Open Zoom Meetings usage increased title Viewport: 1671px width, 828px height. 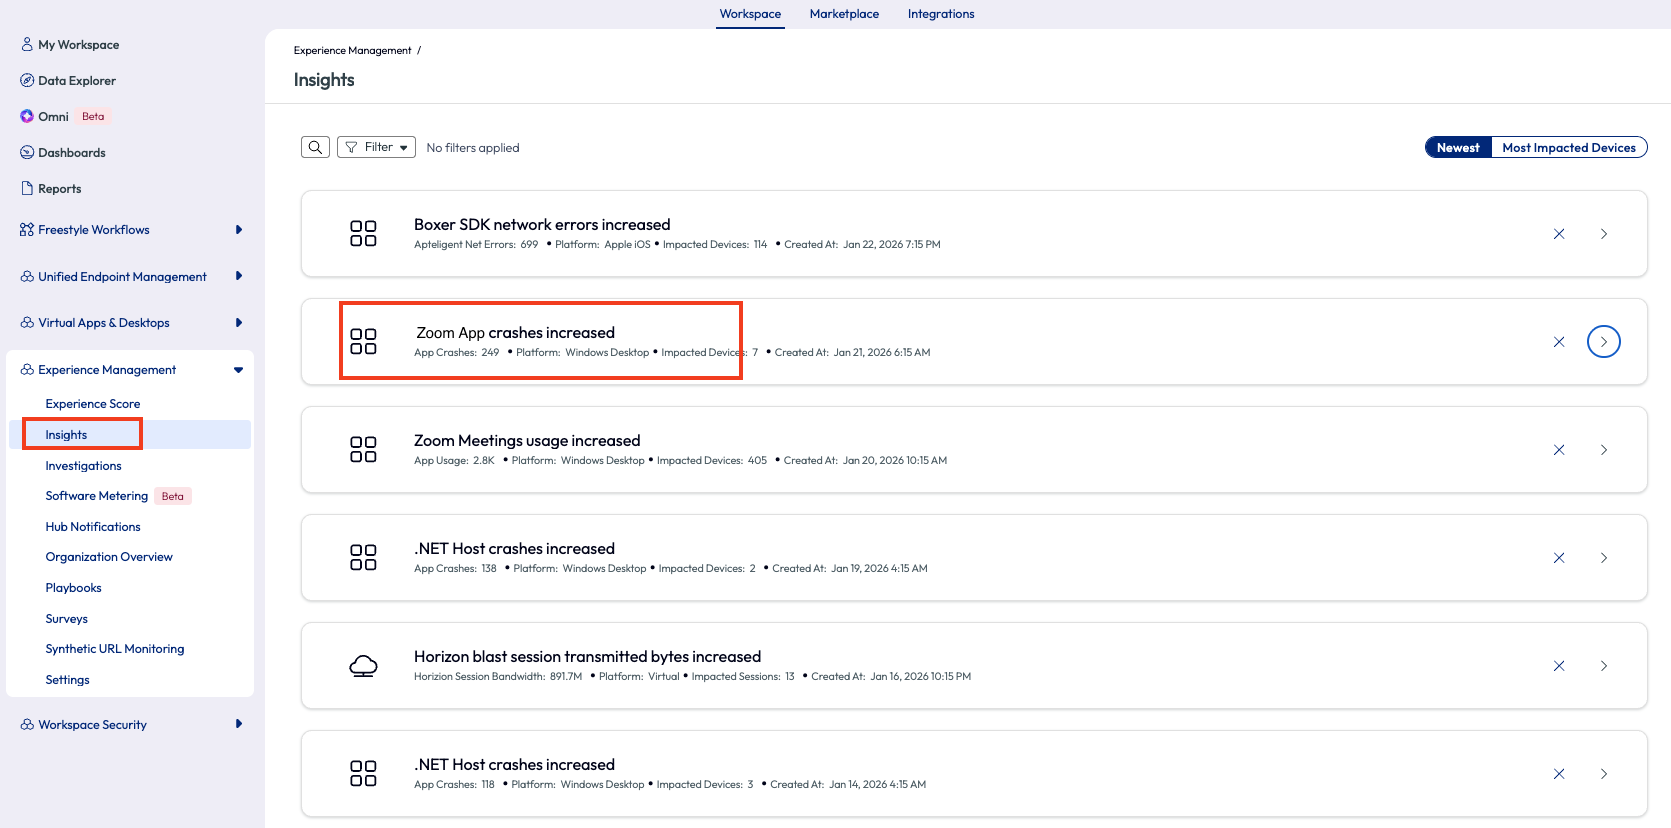pos(527,440)
